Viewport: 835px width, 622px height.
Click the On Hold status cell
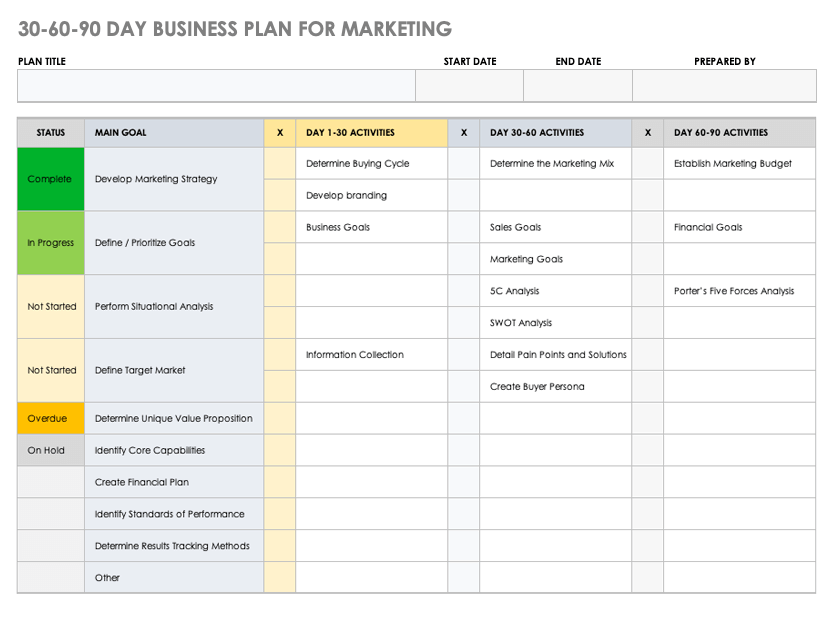[x=51, y=451]
